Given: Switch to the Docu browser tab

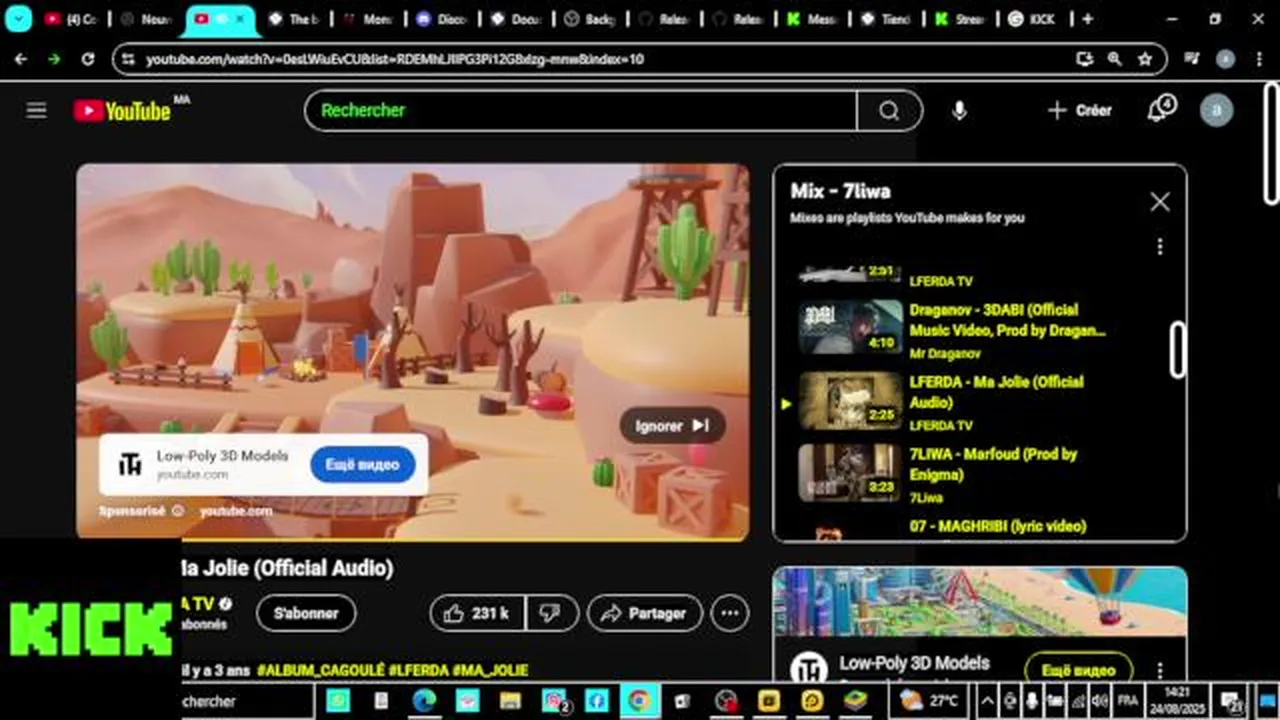Looking at the screenshot, I should coord(514,19).
